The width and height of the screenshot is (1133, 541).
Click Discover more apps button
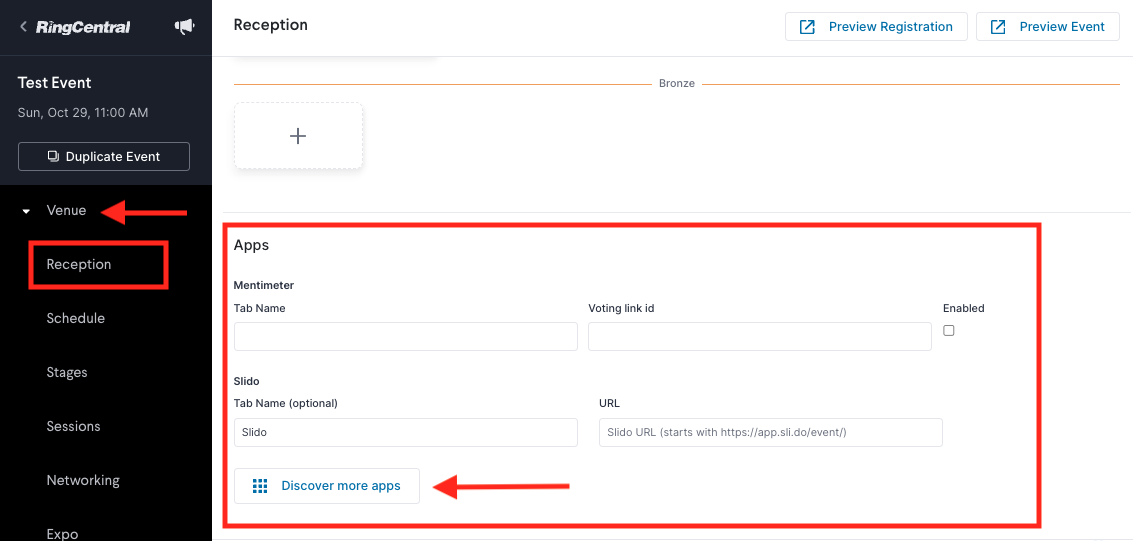point(327,486)
